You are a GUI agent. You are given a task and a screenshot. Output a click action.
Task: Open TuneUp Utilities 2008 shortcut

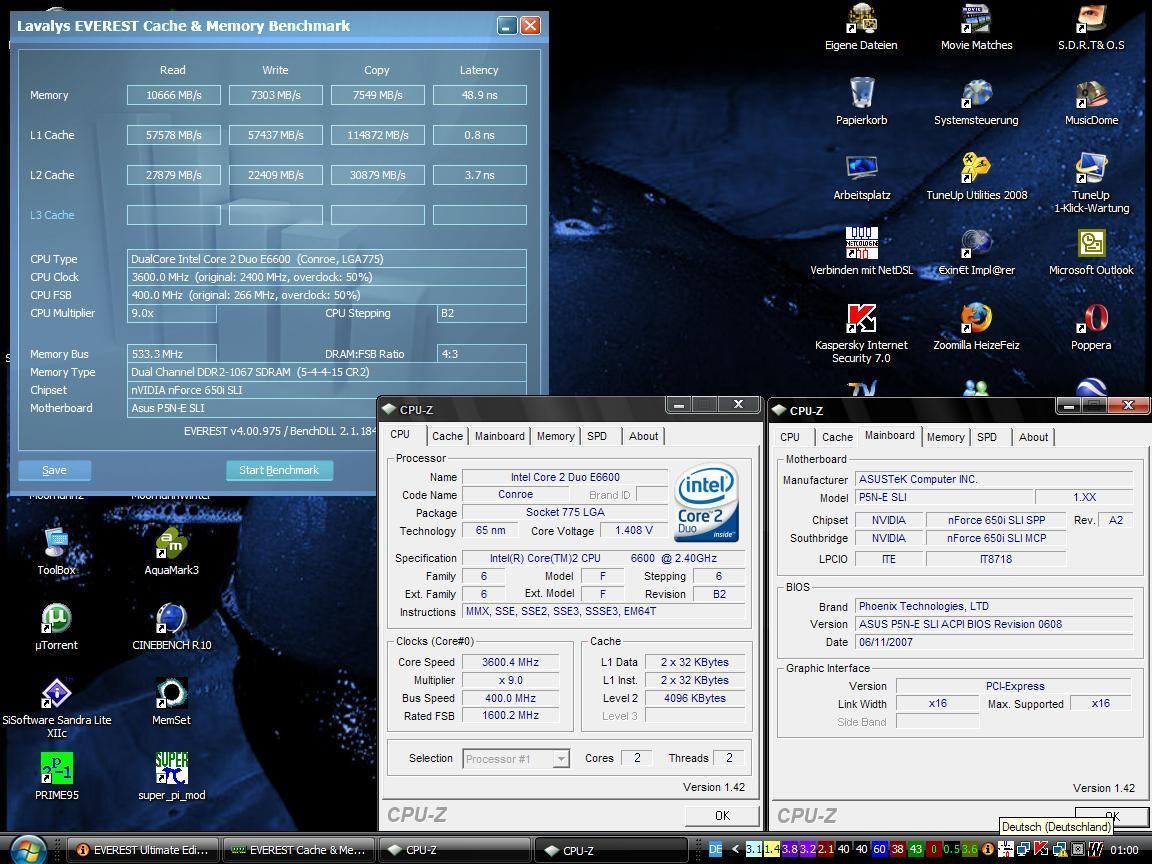pyautogui.click(x=976, y=170)
